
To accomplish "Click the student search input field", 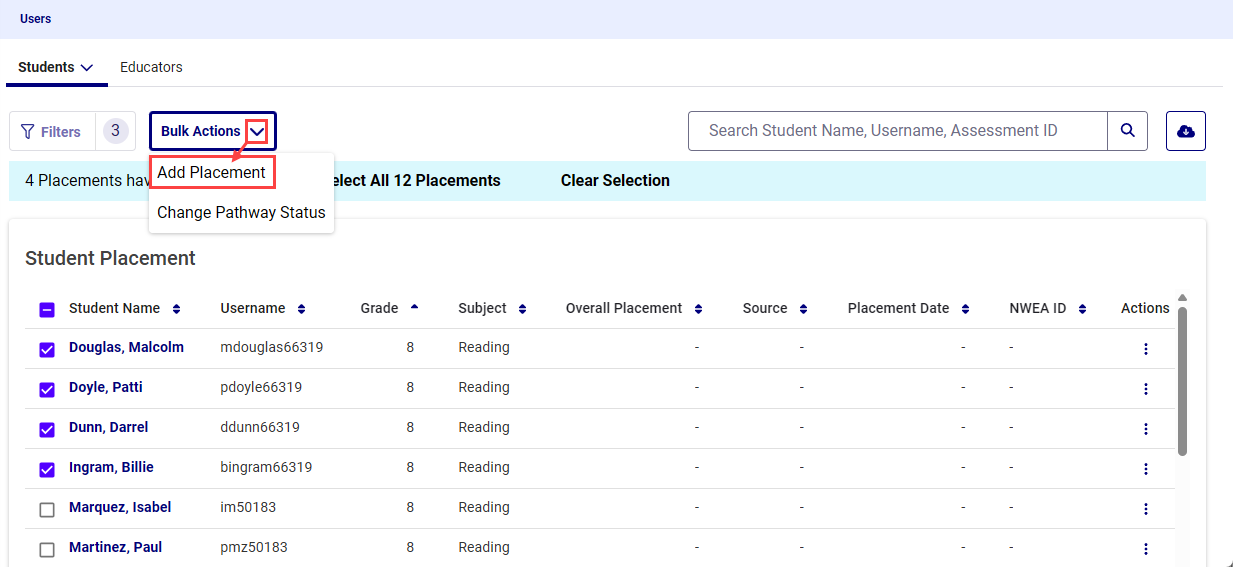I will click(x=898, y=131).
